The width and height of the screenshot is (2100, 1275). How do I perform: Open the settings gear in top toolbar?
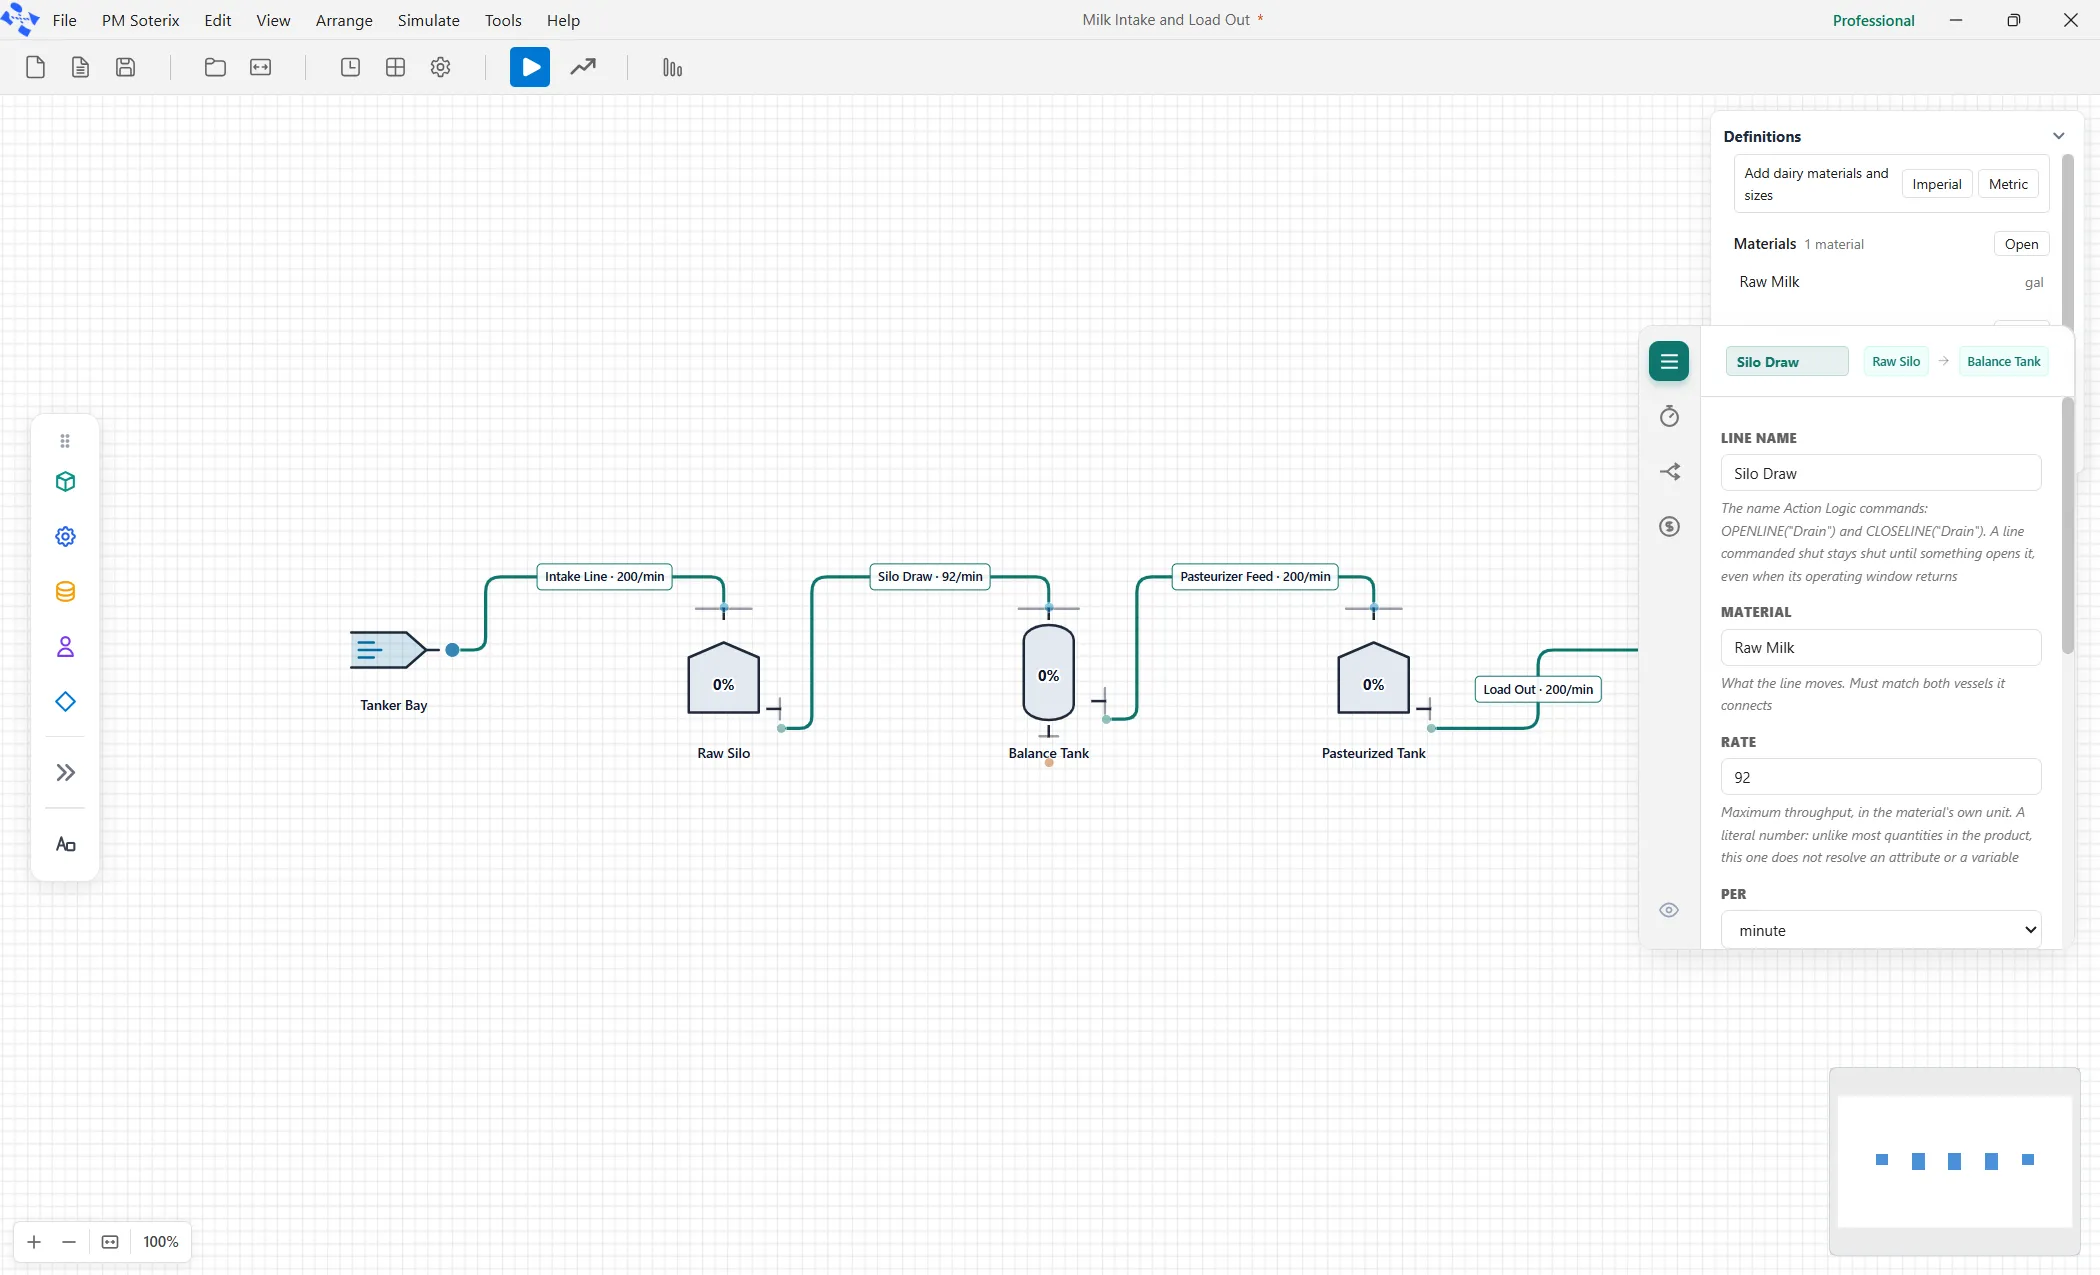point(440,67)
